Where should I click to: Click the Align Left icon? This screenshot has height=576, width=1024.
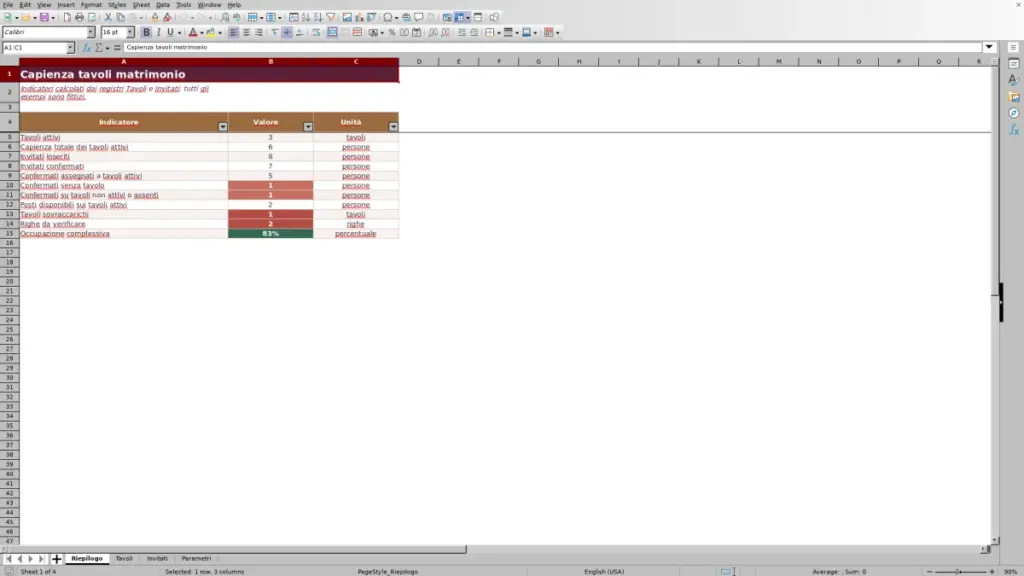click(234, 33)
